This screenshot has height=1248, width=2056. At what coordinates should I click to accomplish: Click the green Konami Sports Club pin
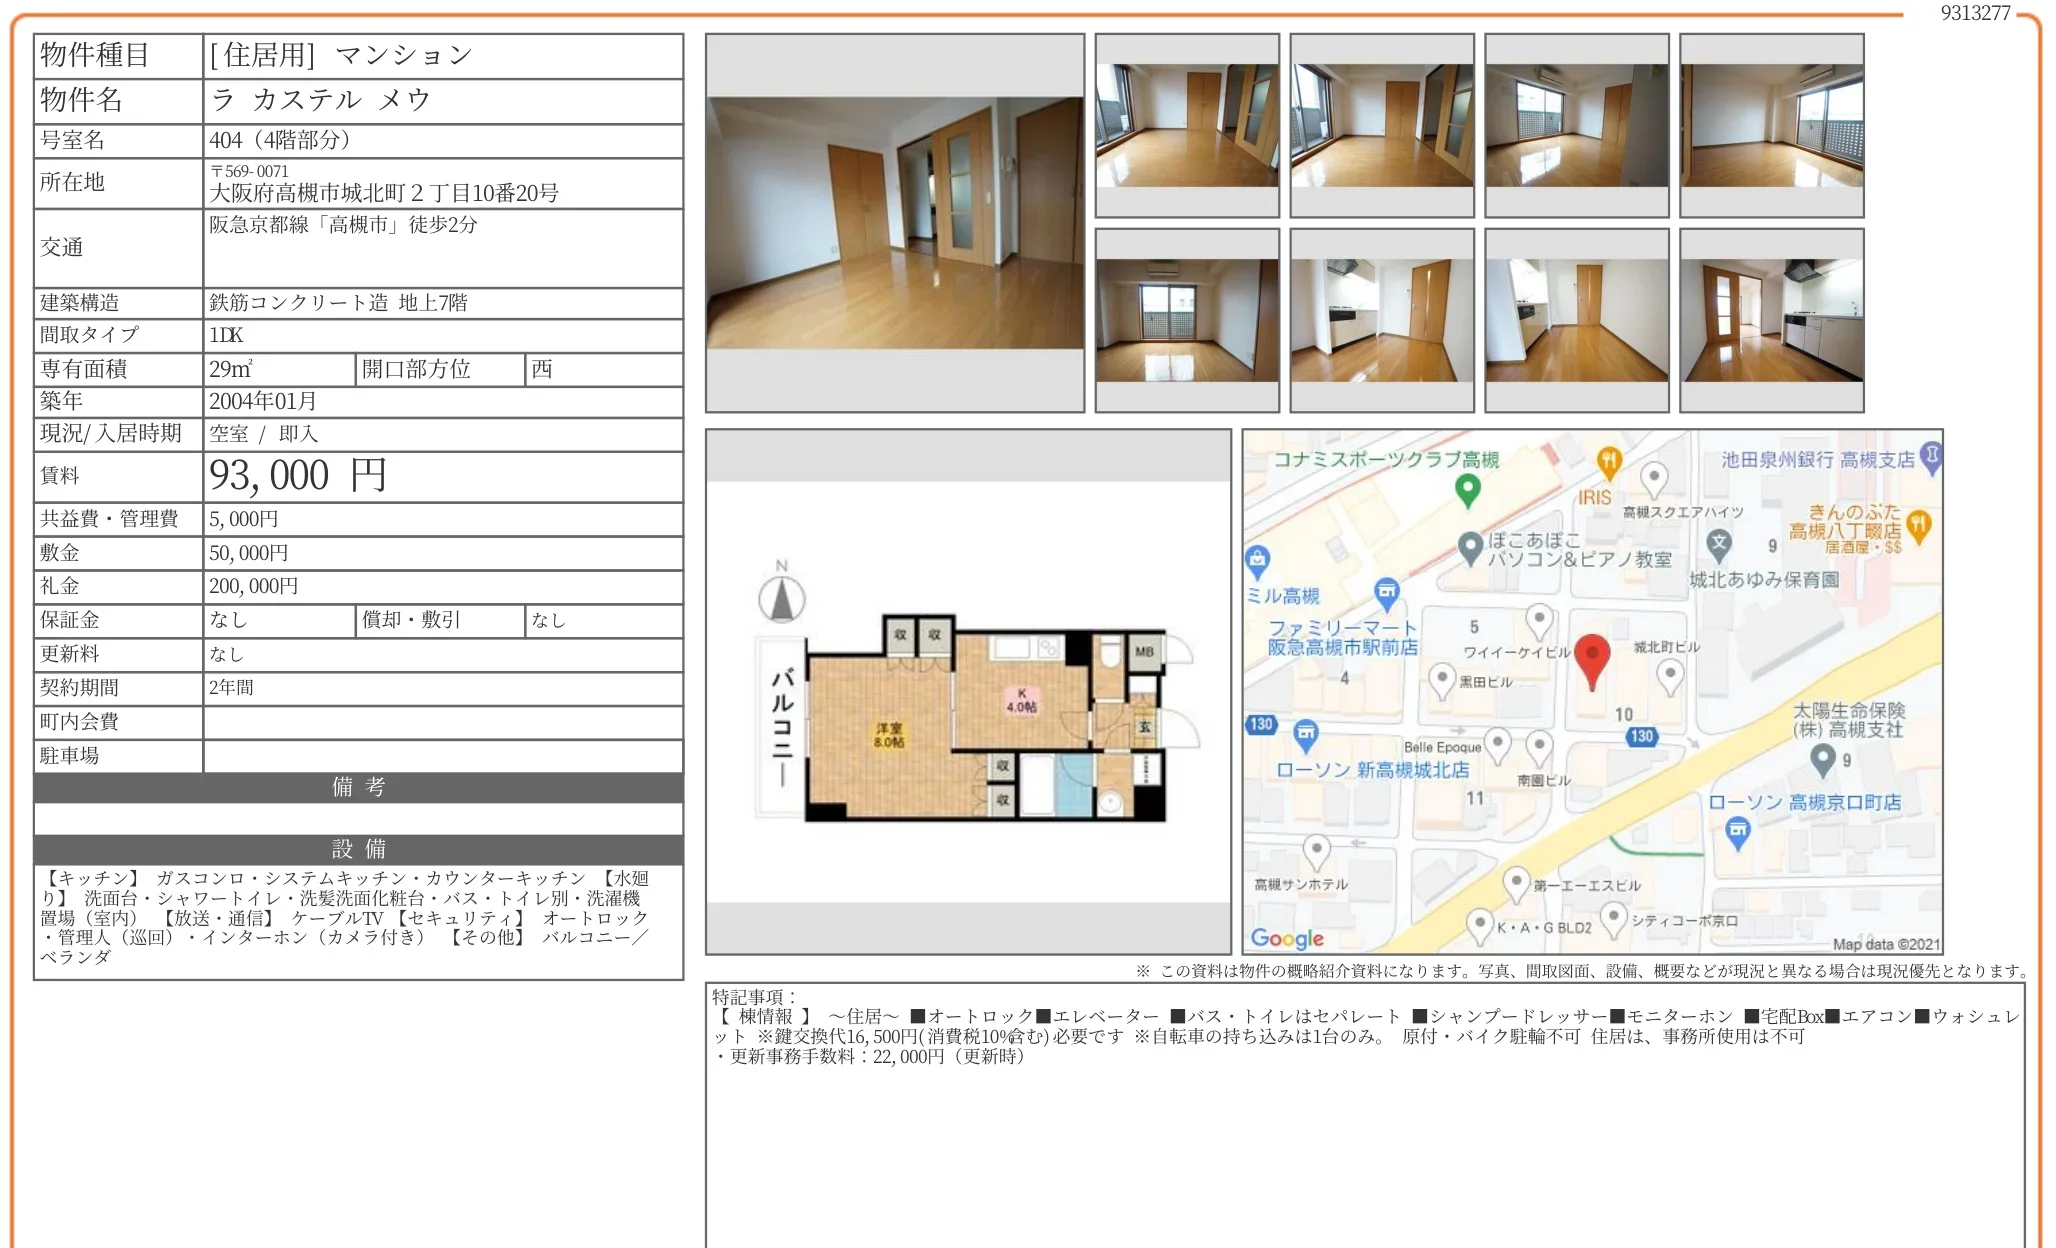coord(1467,489)
